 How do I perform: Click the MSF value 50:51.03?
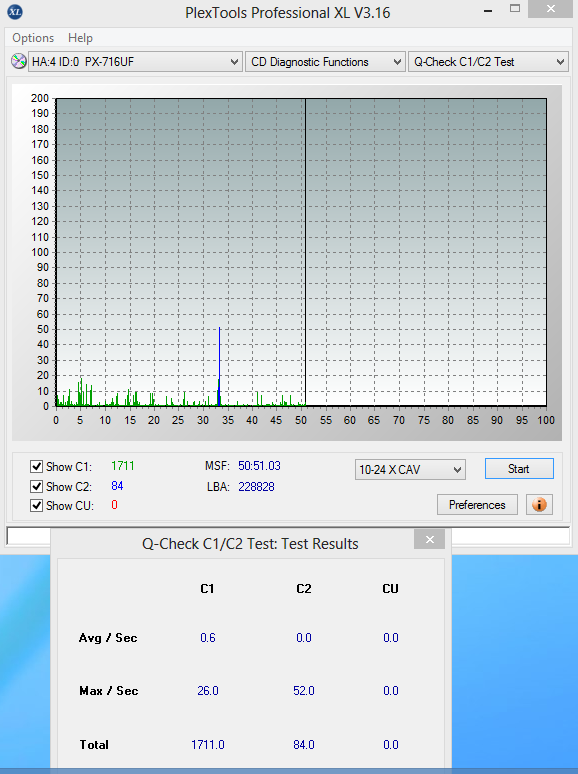259,466
